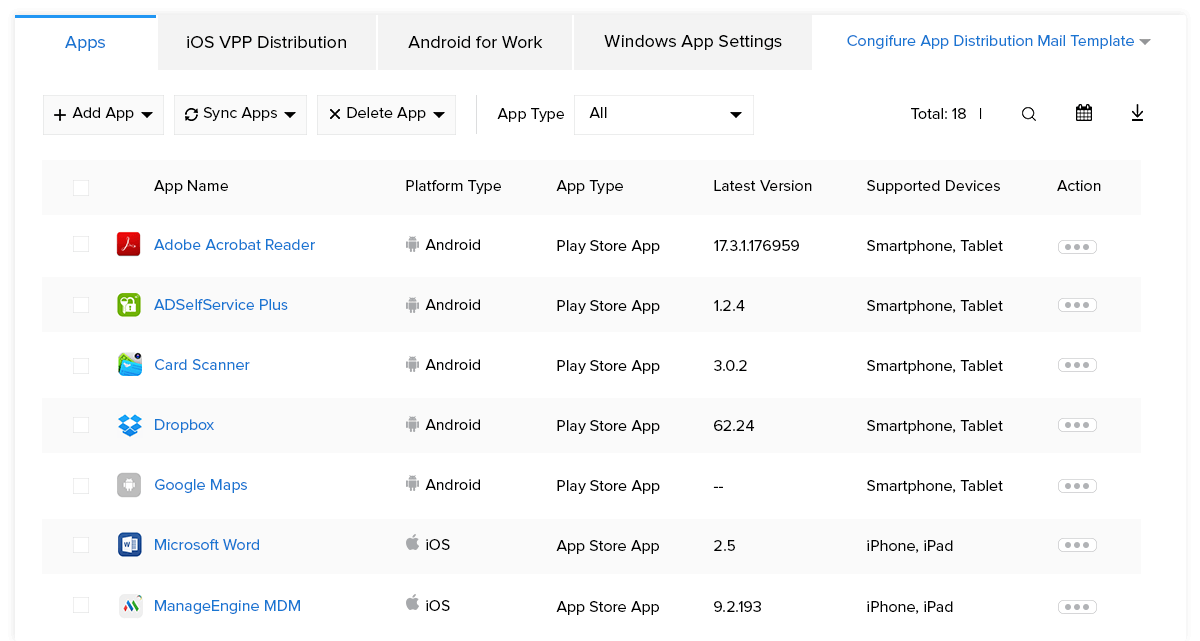Open action menu for Google Maps
The width and height of the screenshot is (1200, 641).
point(1077,486)
